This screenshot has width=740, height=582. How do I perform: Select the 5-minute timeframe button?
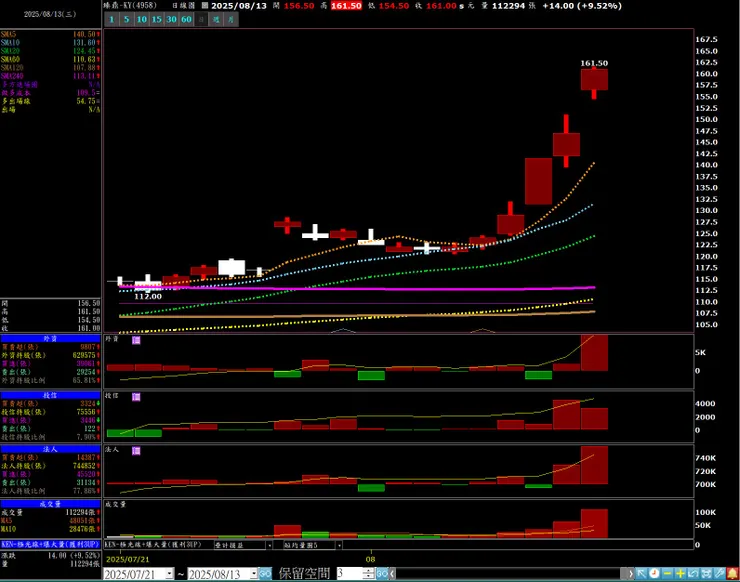(x=126, y=19)
